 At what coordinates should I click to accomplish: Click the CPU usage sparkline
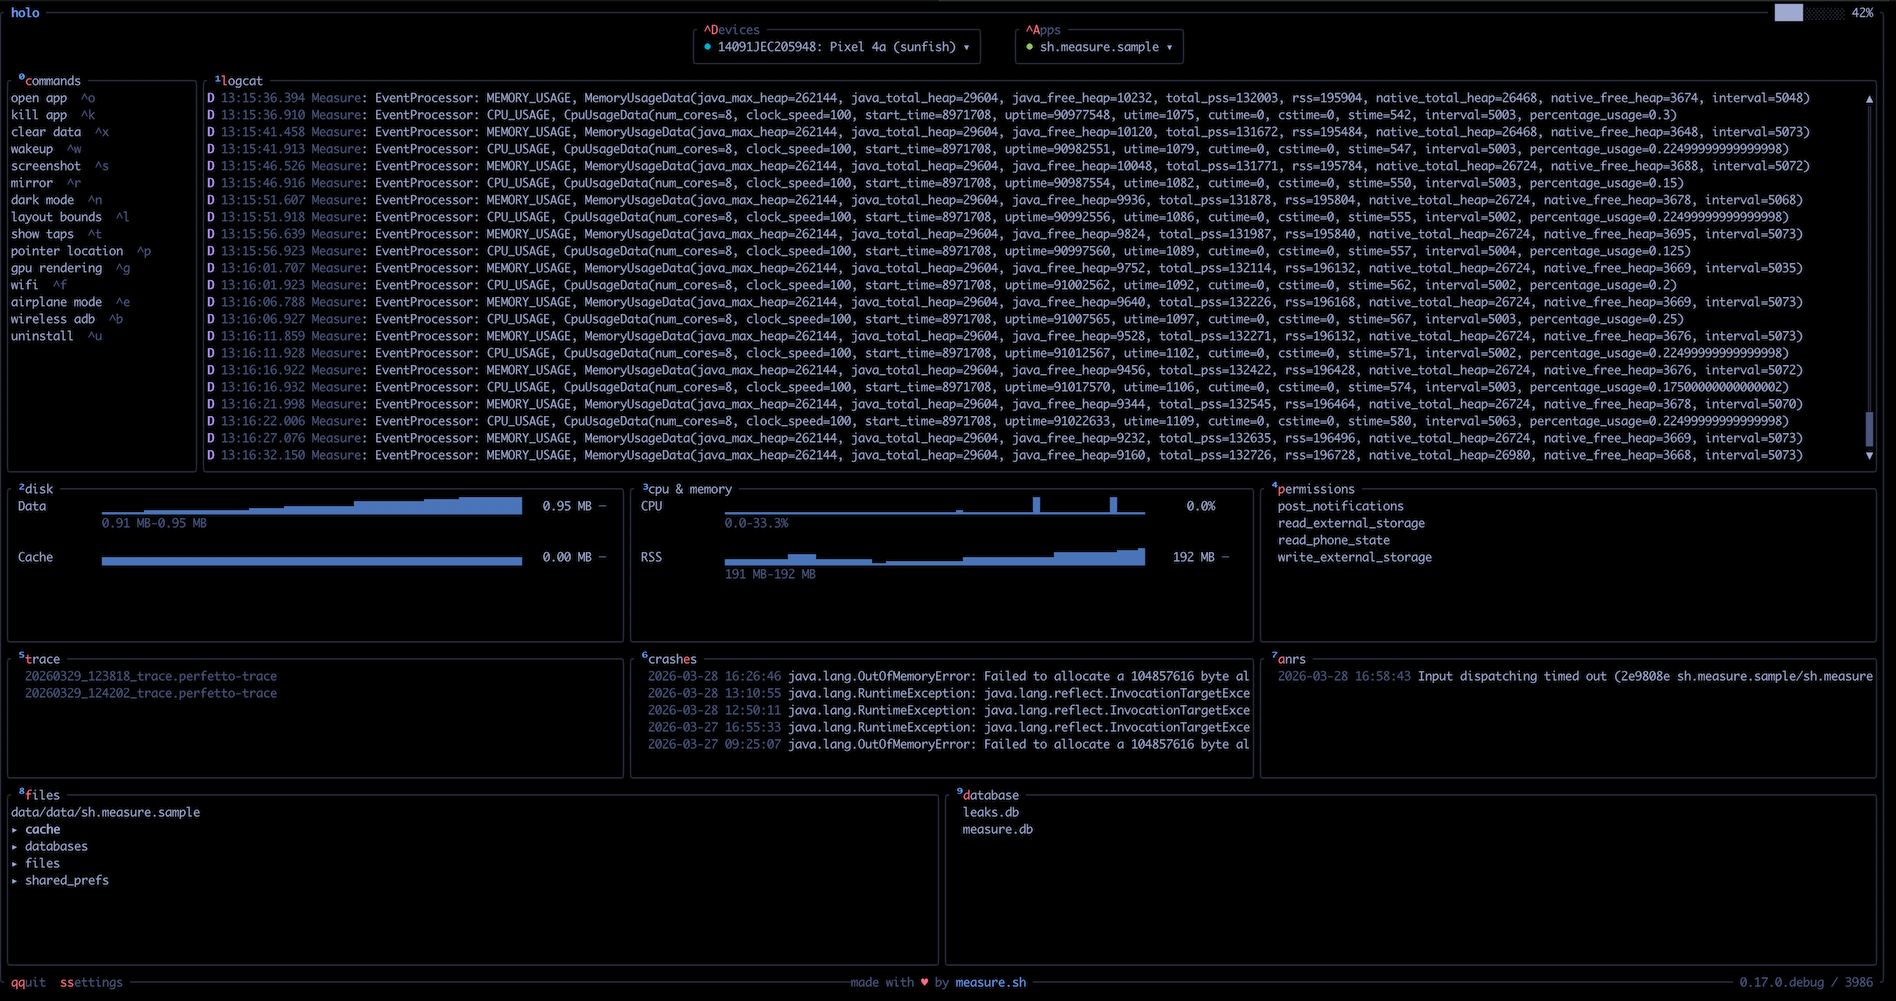point(935,506)
